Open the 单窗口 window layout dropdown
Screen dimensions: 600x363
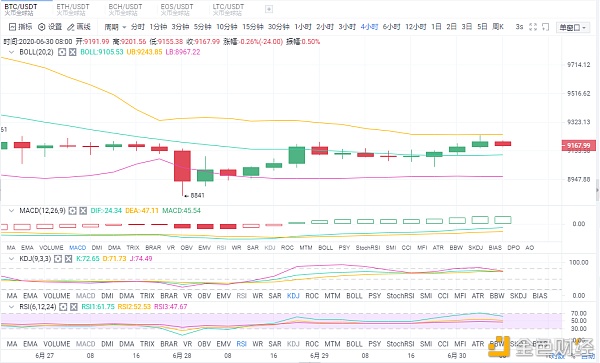(572, 28)
